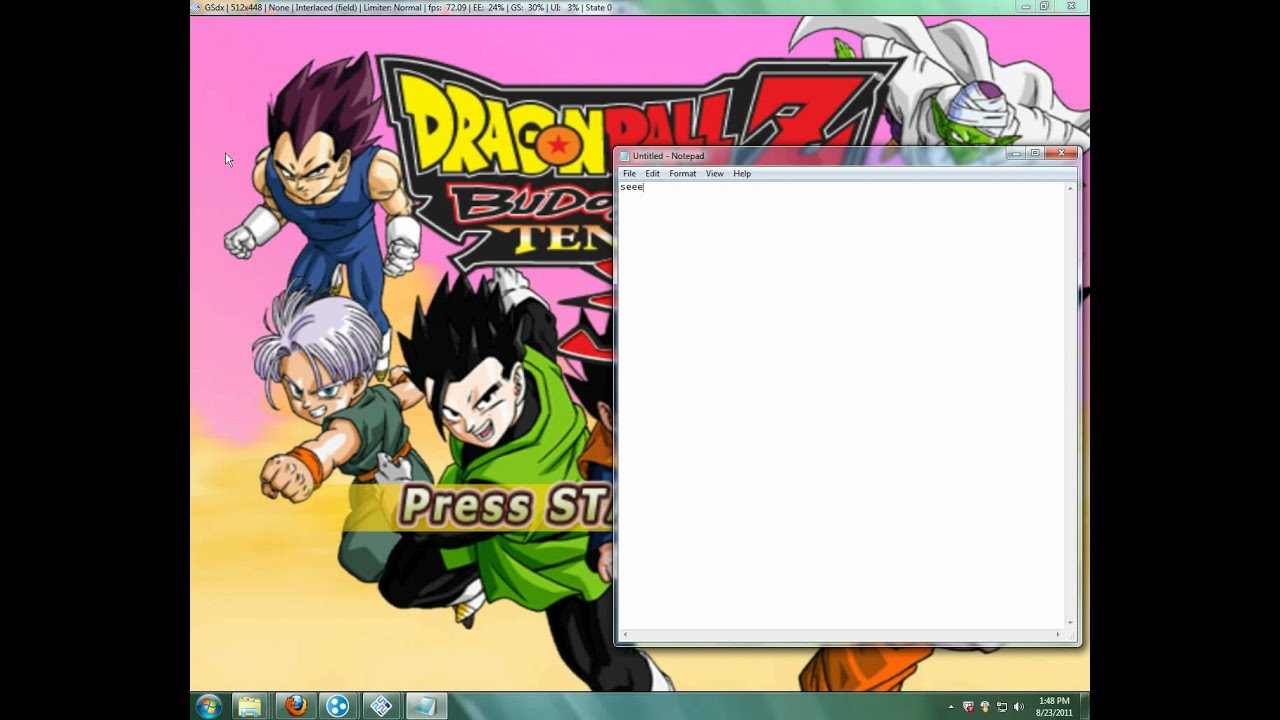
Task: Close the GSdx emulator window
Action: click(x=1071, y=6)
